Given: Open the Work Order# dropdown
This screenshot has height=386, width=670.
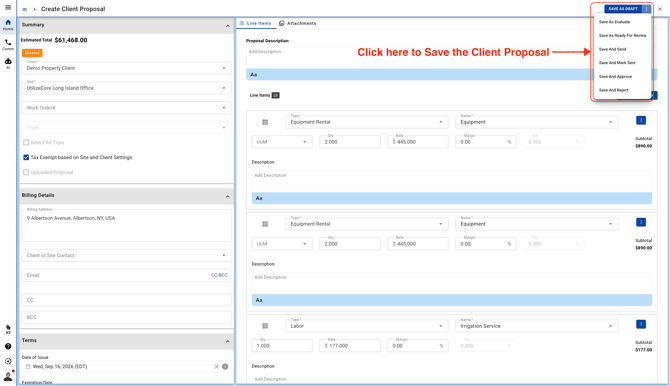Looking at the screenshot, I should point(126,108).
